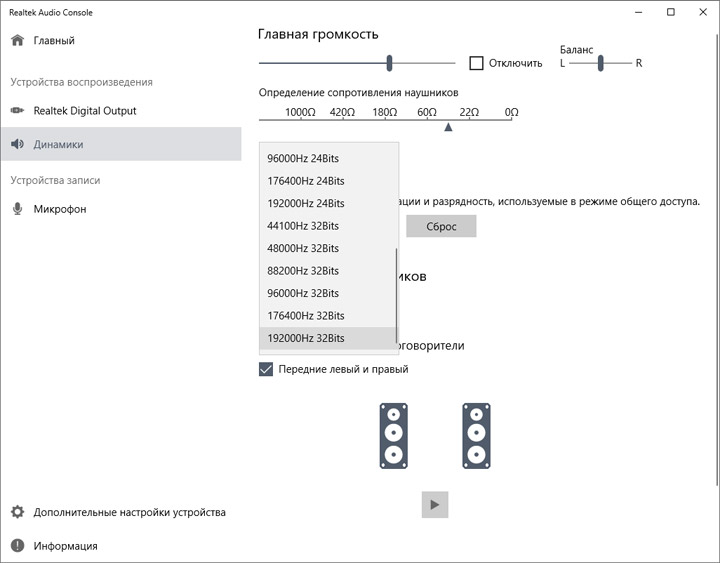Click the microphone icon beside Микрофон
Image resolution: width=720 pixels, height=563 pixels.
point(17,209)
